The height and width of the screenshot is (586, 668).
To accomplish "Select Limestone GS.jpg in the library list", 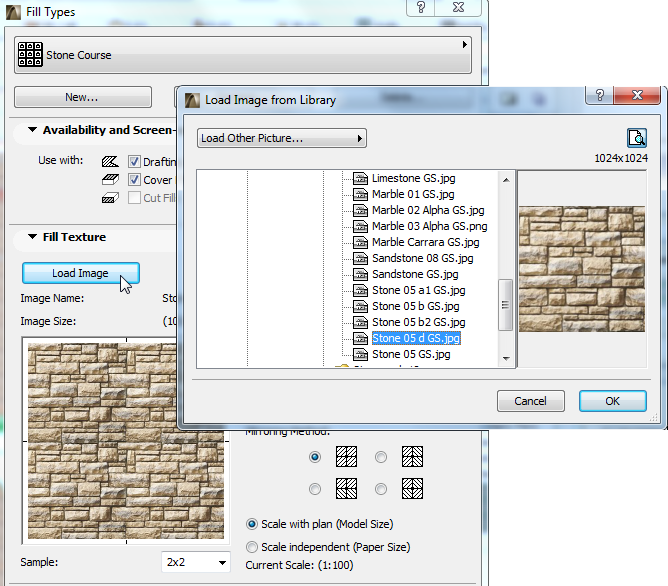I will point(413,178).
